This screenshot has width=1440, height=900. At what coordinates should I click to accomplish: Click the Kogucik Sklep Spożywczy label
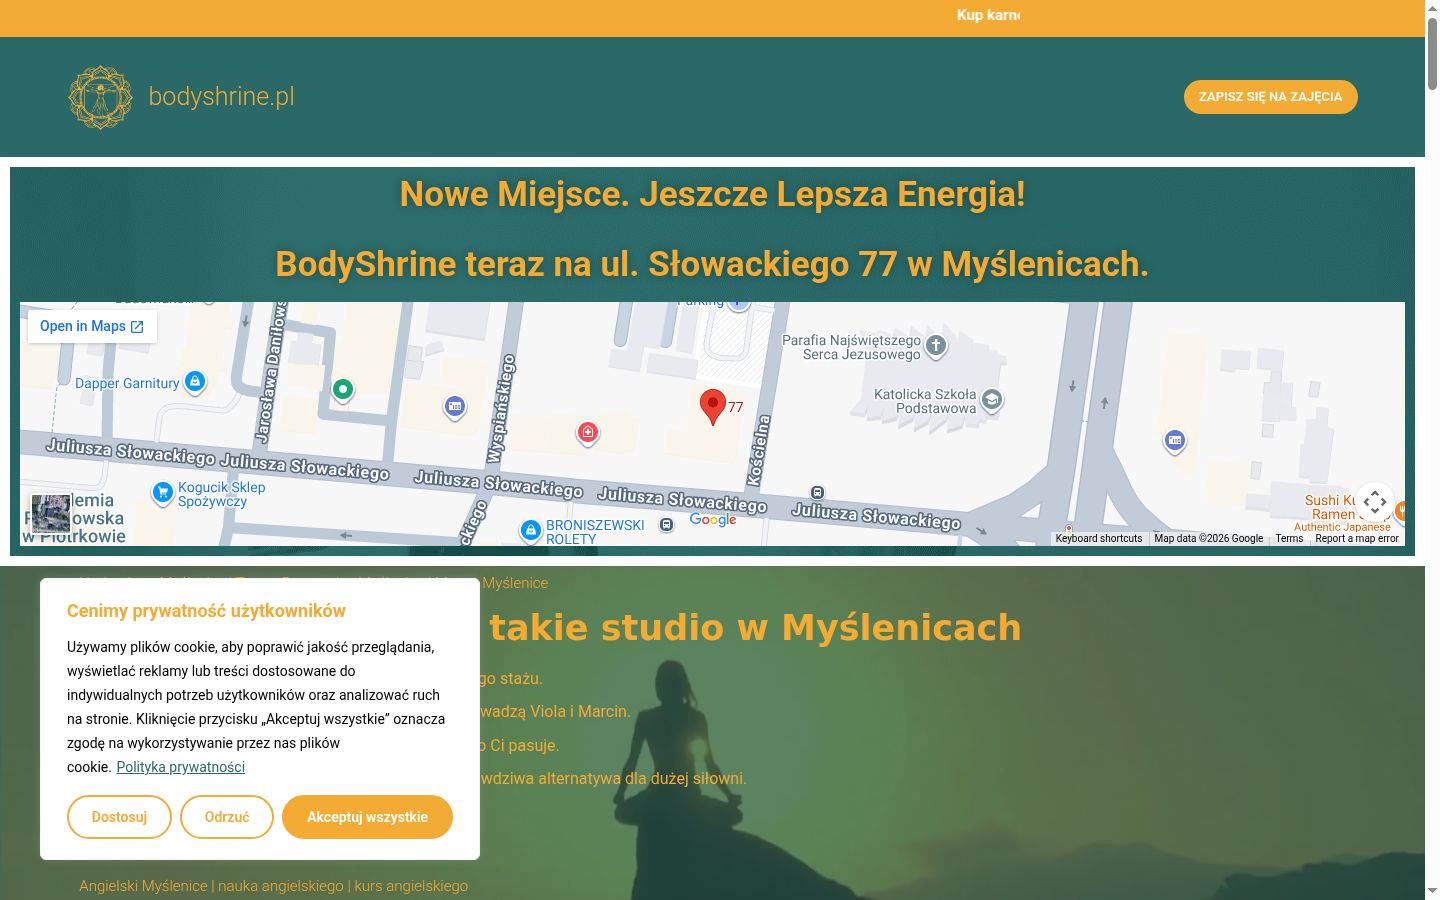(221, 494)
